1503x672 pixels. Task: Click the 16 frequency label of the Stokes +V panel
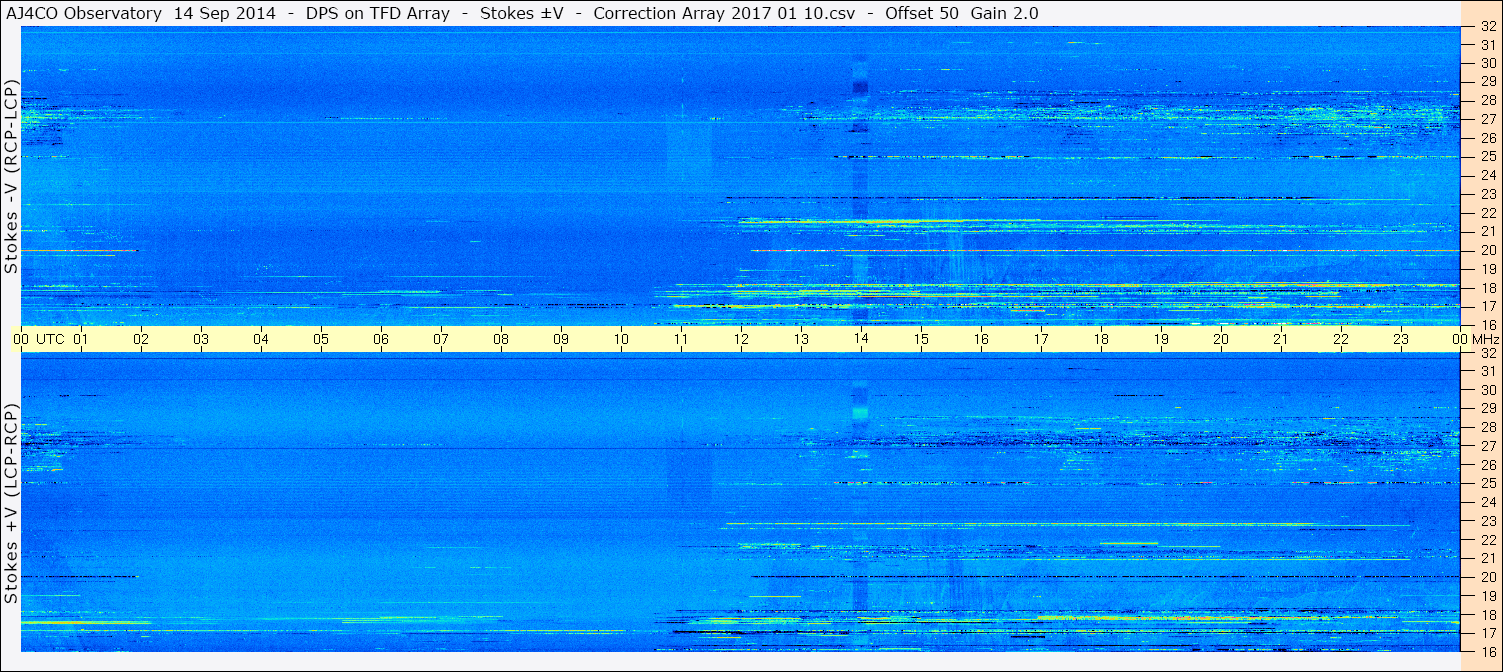tap(1488, 651)
